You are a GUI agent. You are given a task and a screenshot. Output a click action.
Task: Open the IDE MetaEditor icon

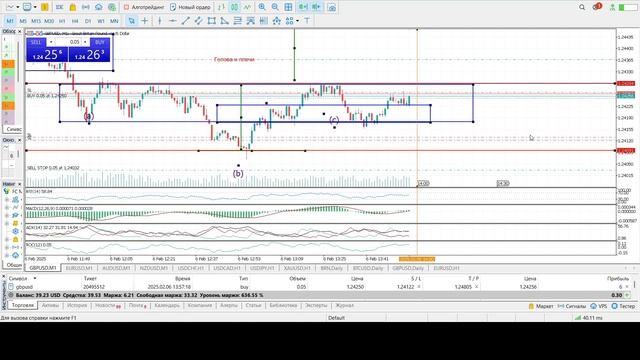pos(60,7)
